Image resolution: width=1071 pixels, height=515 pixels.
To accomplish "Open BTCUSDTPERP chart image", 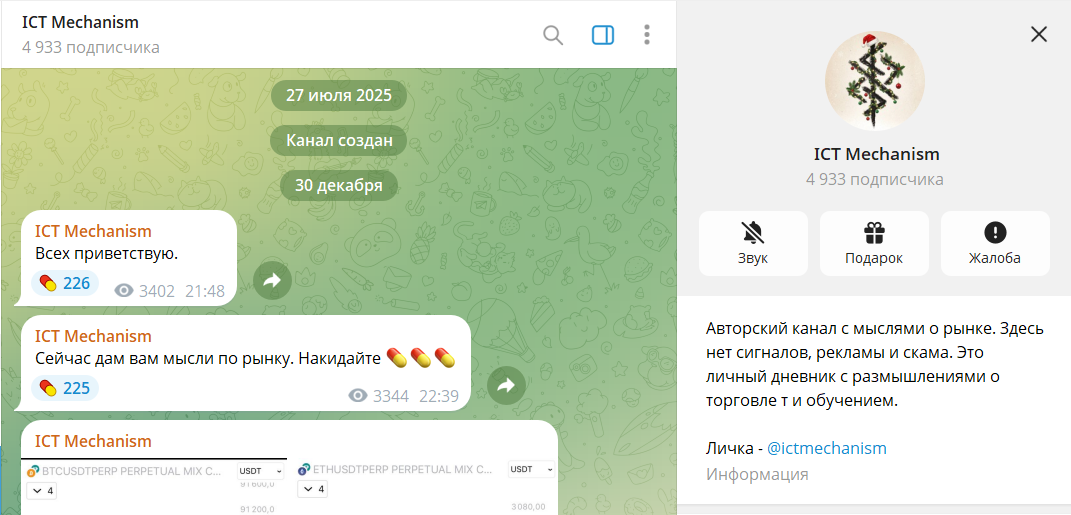I will [x=154, y=486].
